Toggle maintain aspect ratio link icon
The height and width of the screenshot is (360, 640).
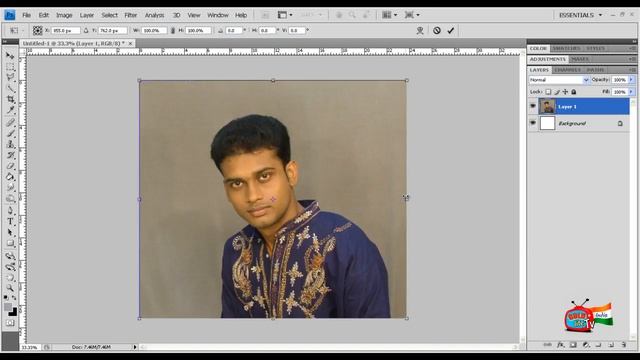click(x=173, y=30)
